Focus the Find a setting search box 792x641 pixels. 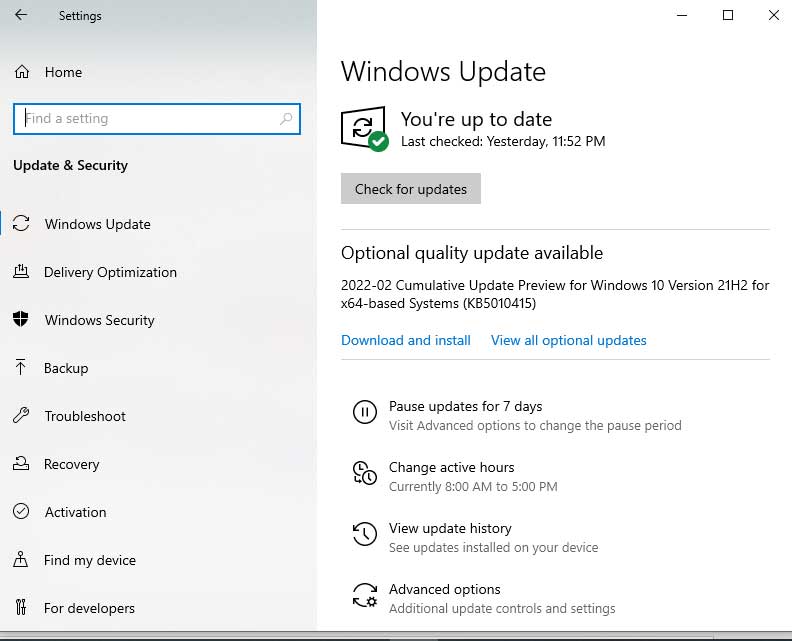[x=157, y=119]
